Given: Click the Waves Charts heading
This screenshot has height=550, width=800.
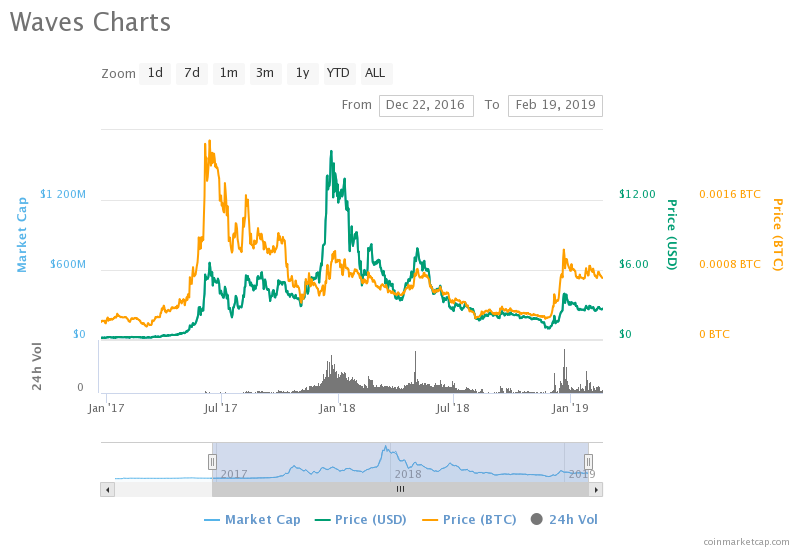Looking at the screenshot, I should (90, 22).
